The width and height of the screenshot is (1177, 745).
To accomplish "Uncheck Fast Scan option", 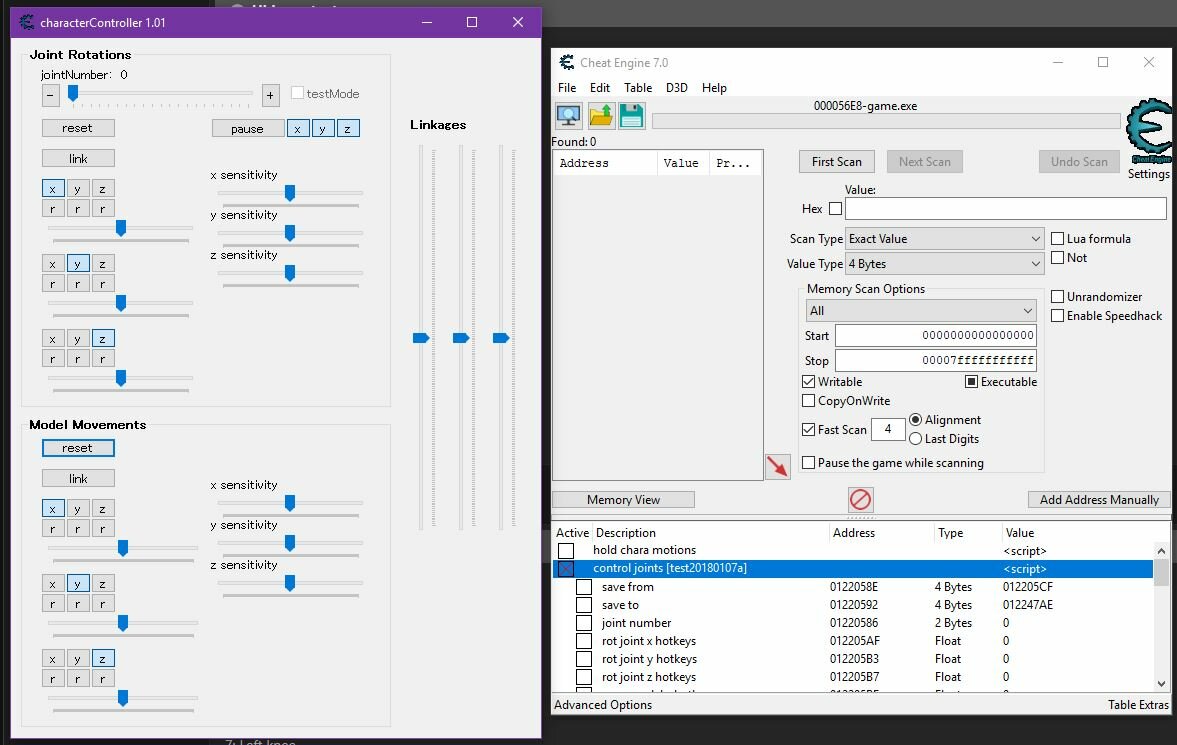I will pyautogui.click(x=808, y=430).
